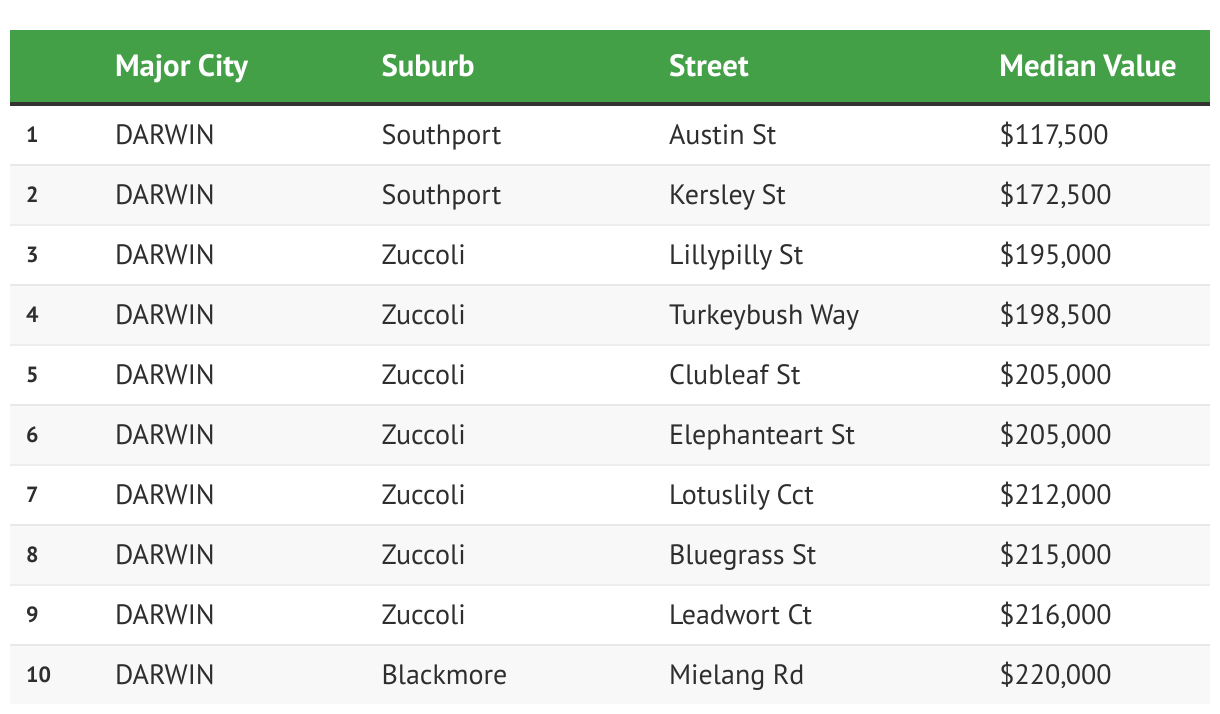Select Lotuslily Cct street entry
1220x714 pixels.
[x=740, y=495]
